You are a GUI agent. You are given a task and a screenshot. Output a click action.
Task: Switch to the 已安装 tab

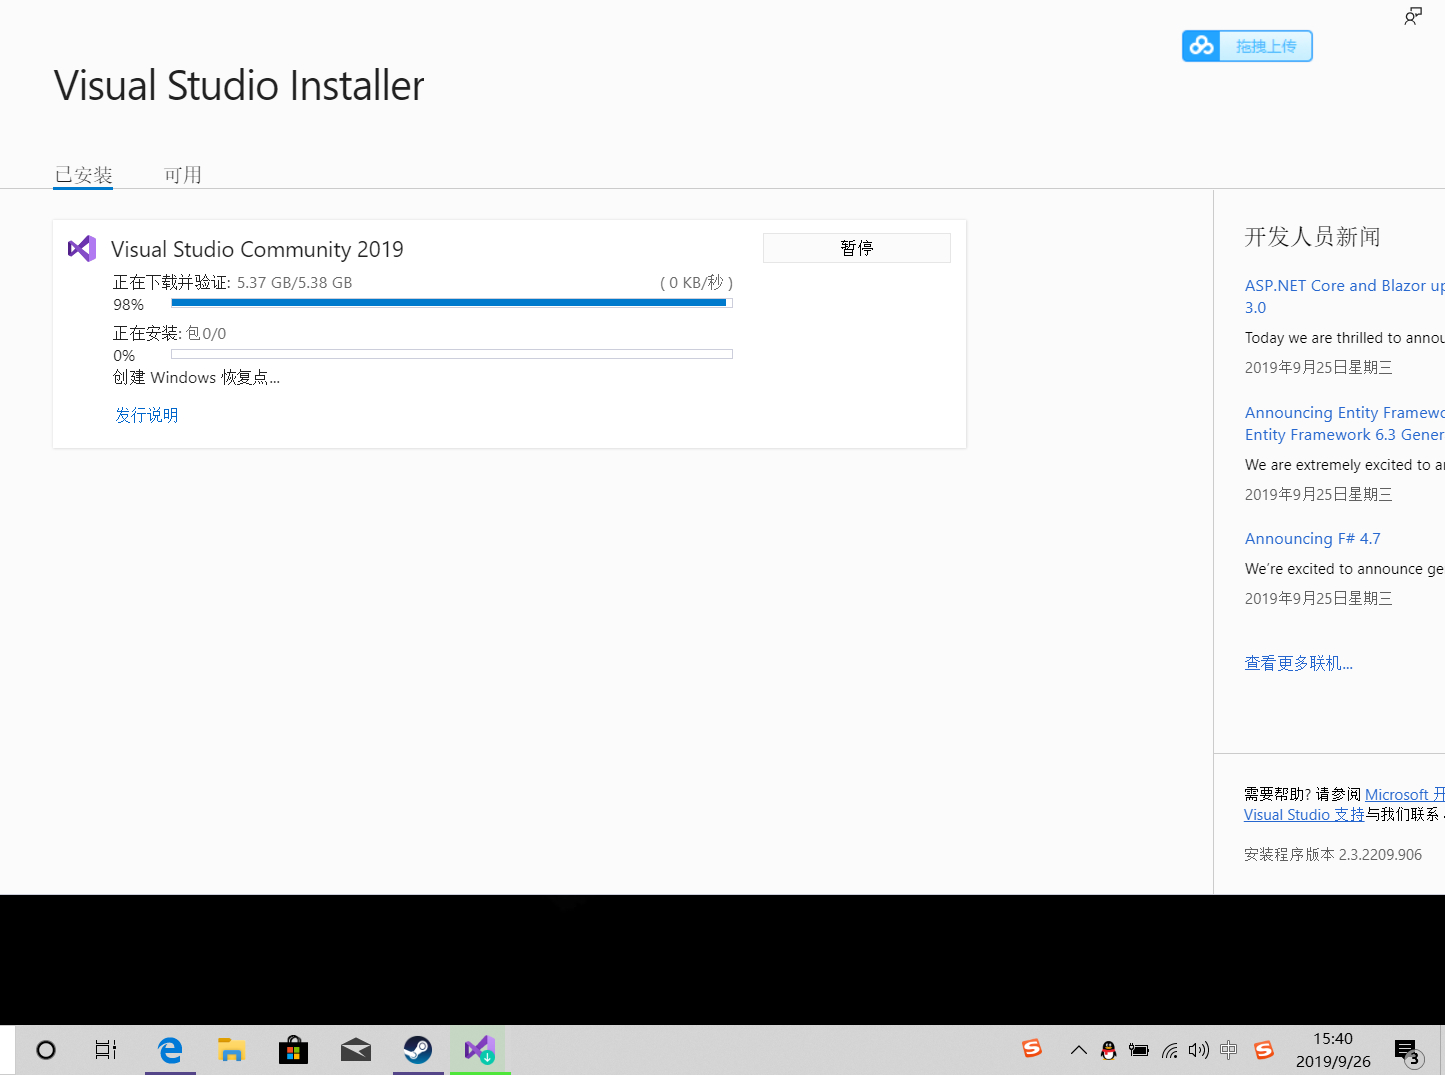83,175
